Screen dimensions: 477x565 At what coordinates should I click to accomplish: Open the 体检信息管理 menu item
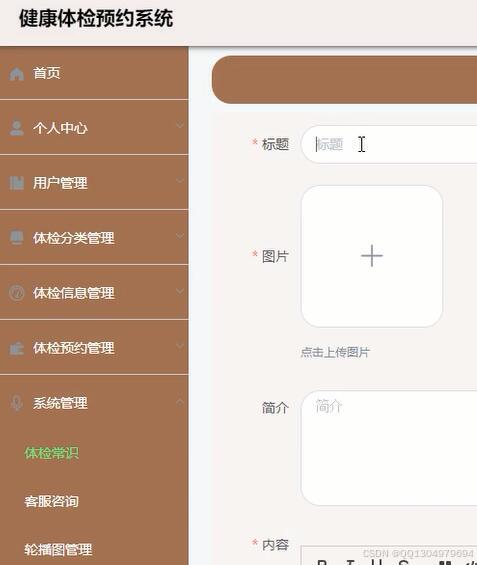94,293
